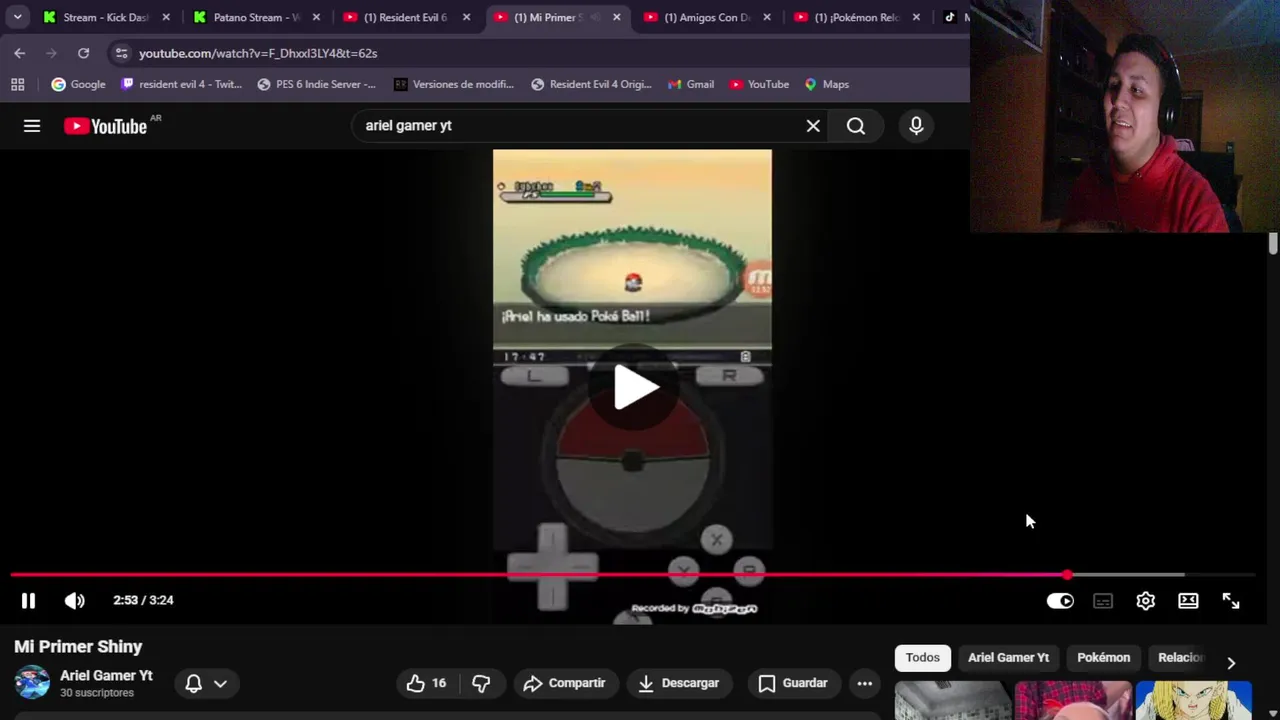The height and width of the screenshot is (720, 1280).
Task: Close the Resident Evil 6 tab
Action: click(466, 17)
